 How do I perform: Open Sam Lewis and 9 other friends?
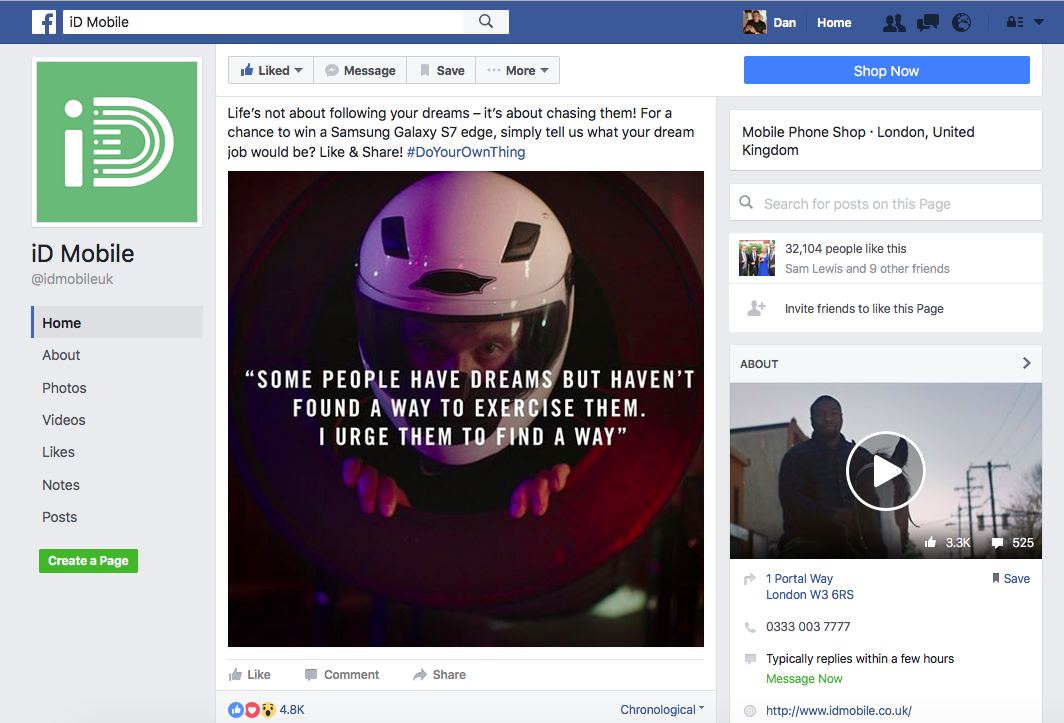867,269
